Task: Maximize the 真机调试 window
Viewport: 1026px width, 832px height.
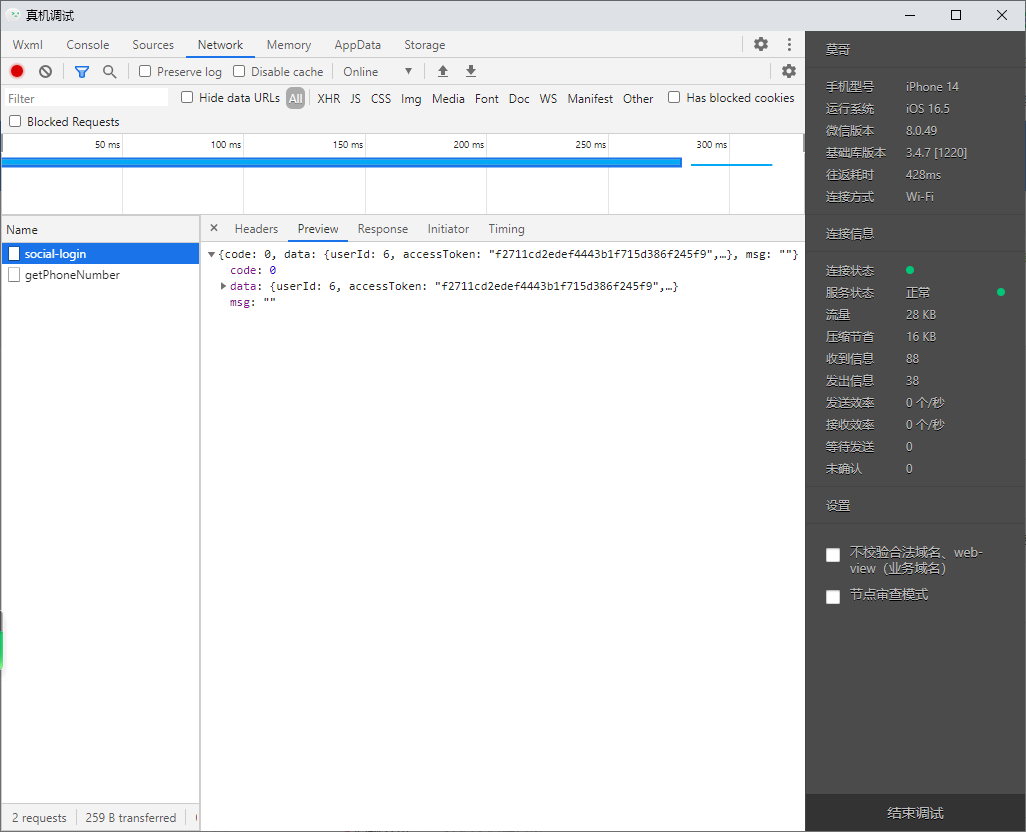Action: pyautogui.click(x=956, y=15)
